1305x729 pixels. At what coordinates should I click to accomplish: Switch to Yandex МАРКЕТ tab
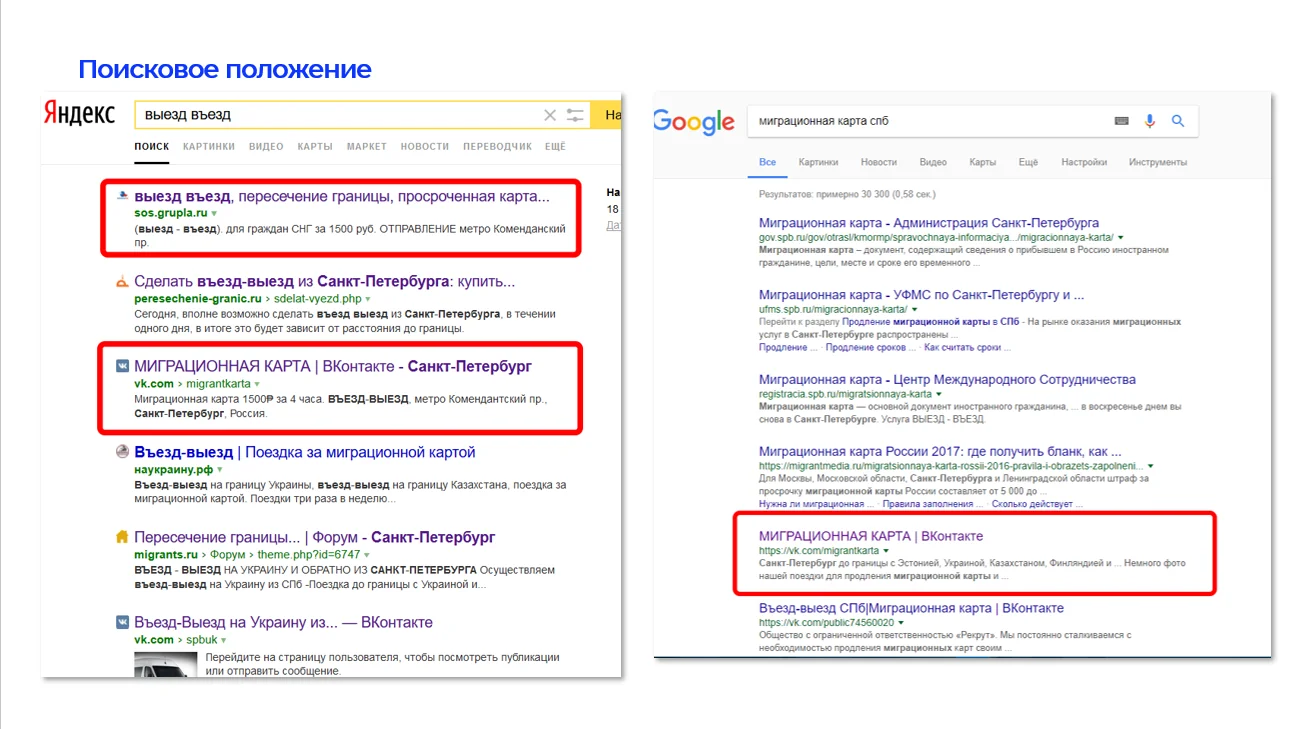click(x=367, y=147)
